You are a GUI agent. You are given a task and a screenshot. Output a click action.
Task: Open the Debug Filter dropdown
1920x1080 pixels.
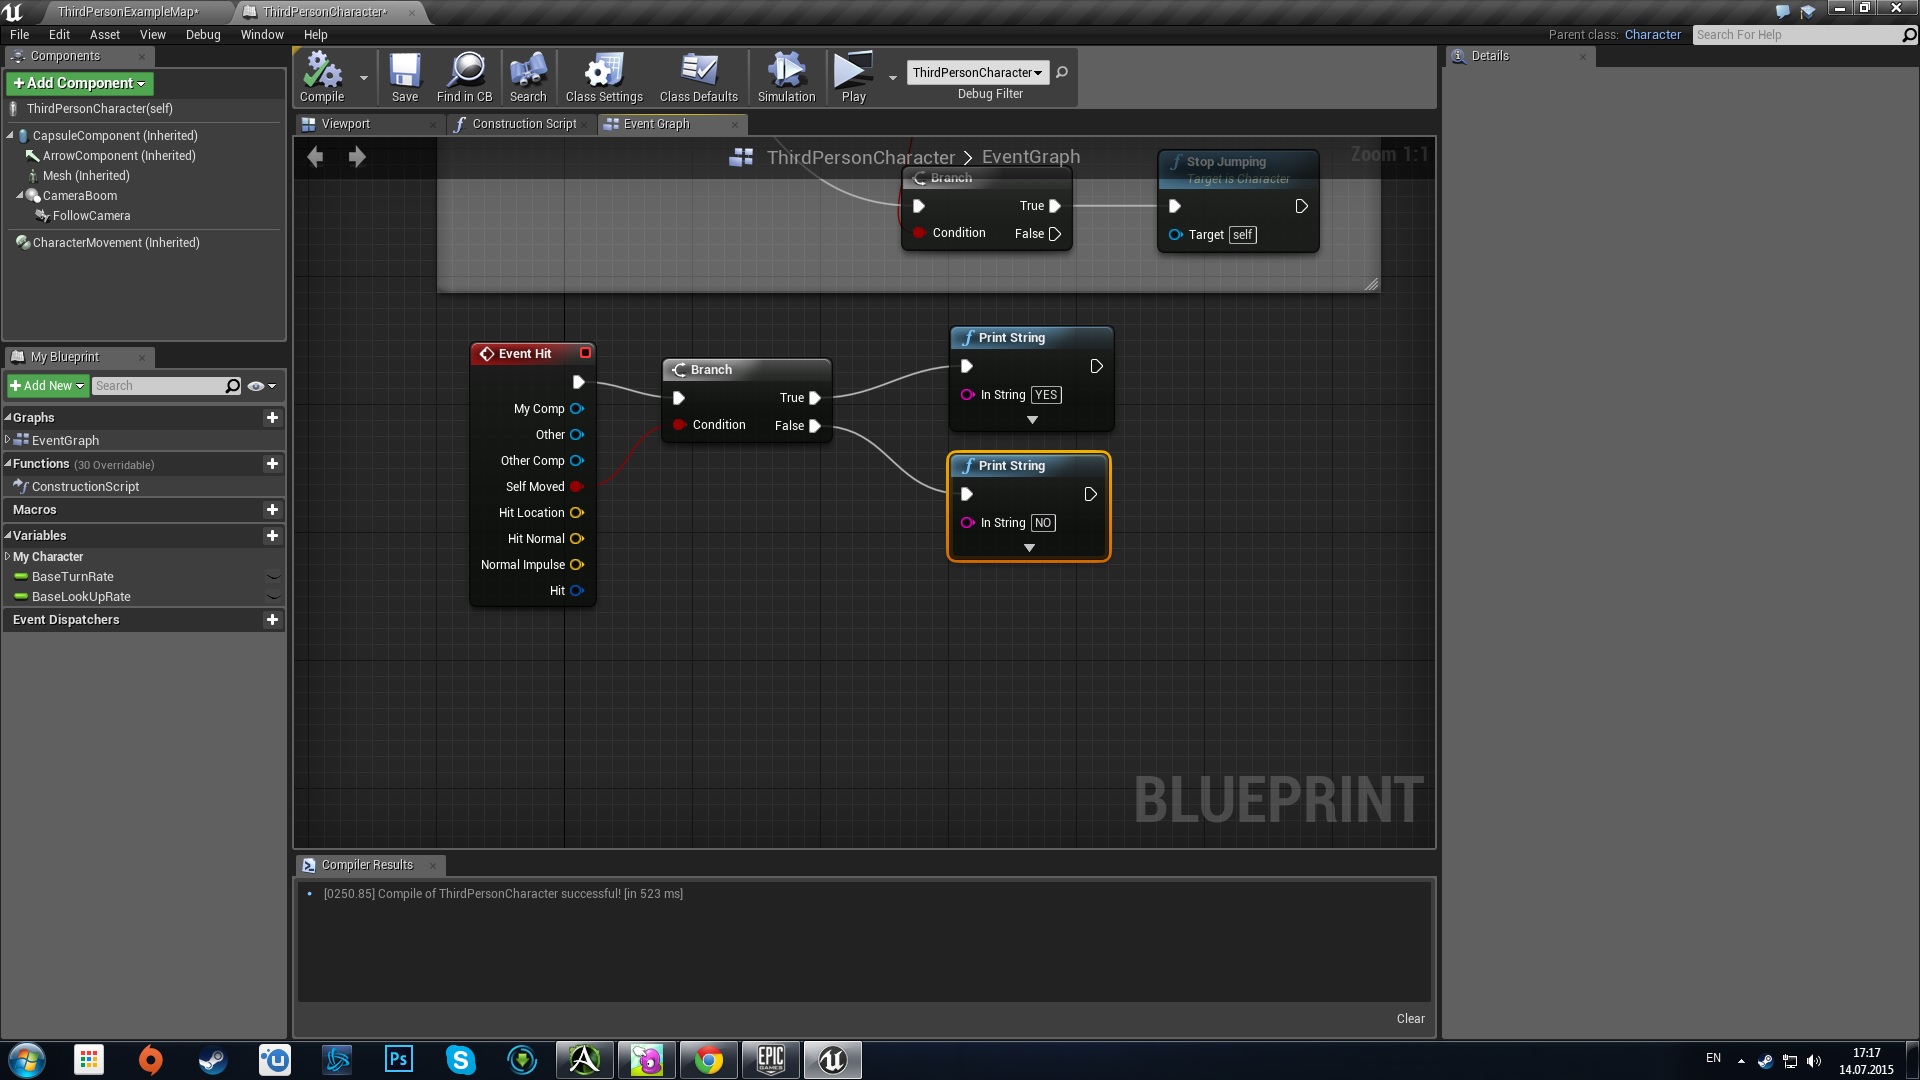[x=977, y=72]
